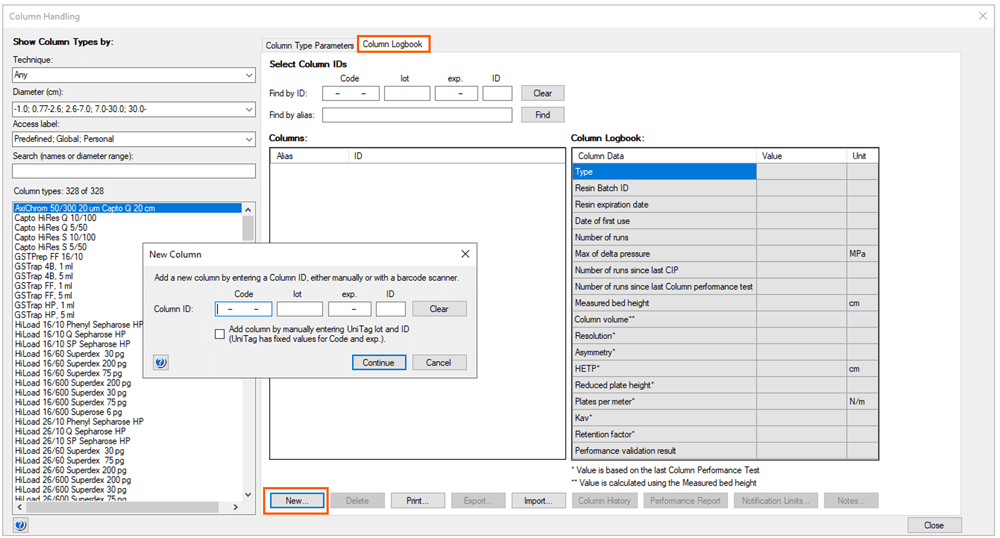Enable the UniTag manual entry checkbox
Screen dimensions: 1000x538
220,334
